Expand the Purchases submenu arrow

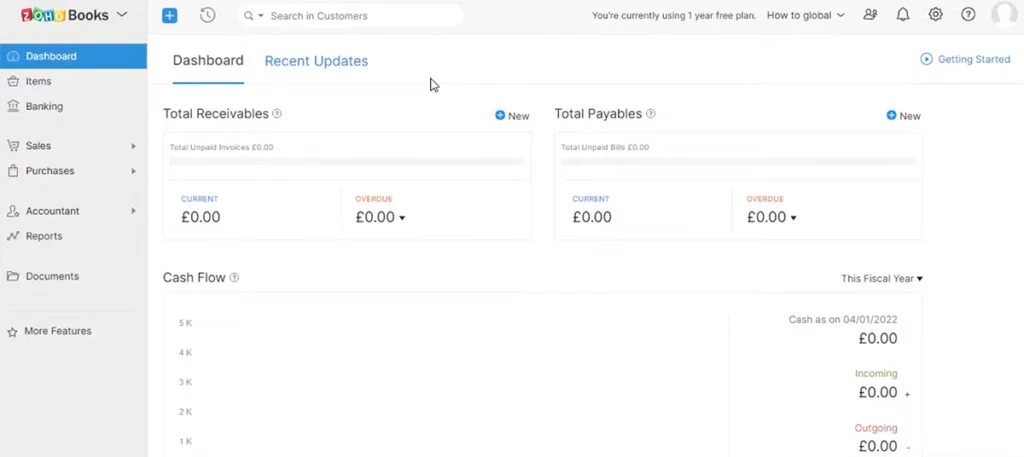coord(133,171)
